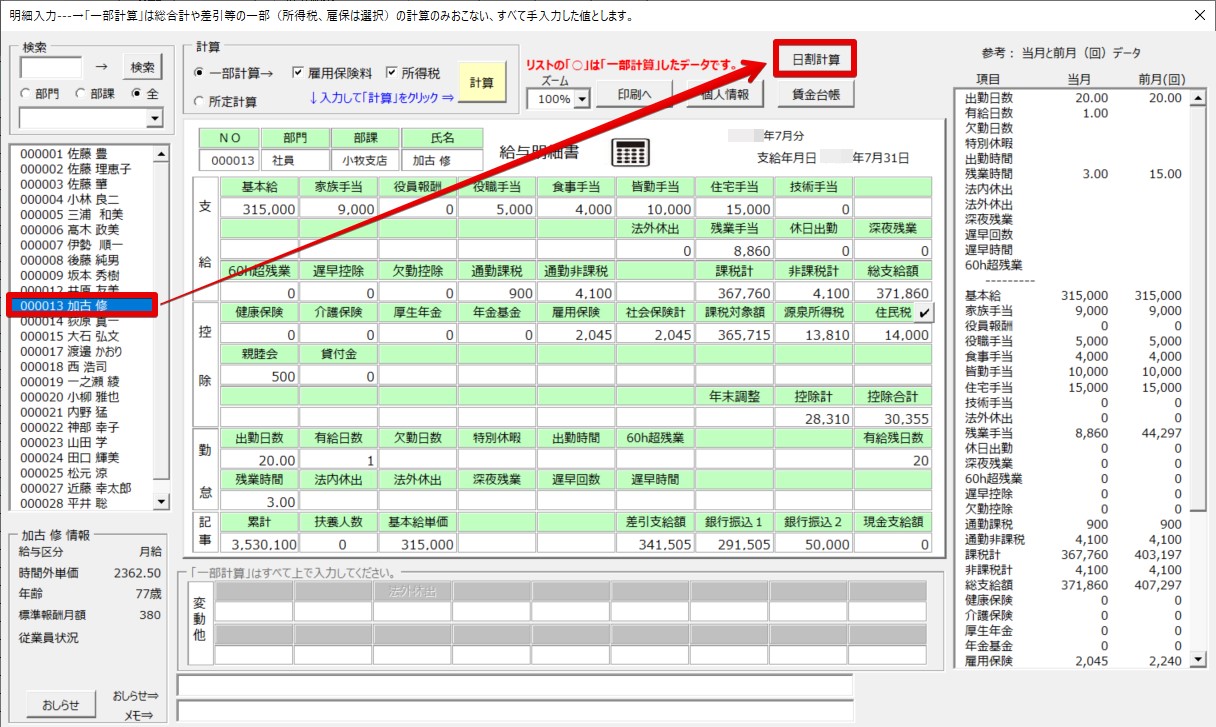Click the reference data panel scroll-down arrow
The image size is (1216, 727).
tap(1198, 660)
